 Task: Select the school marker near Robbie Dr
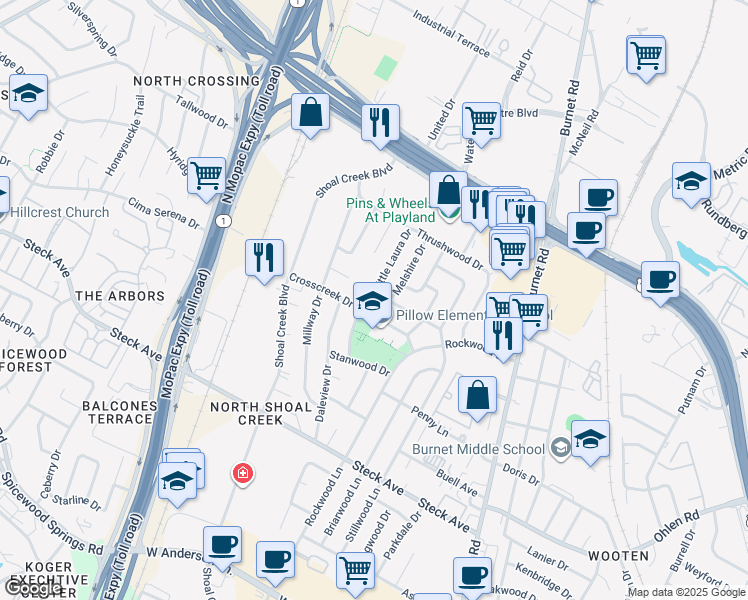pos(28,94)
